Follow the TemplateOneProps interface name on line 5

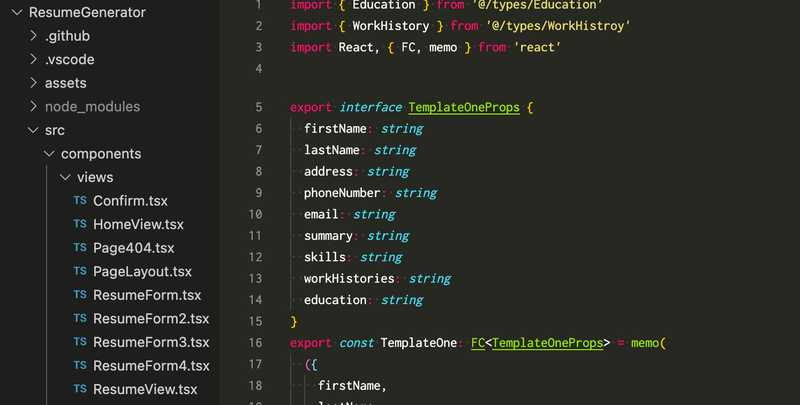(464, 107)
